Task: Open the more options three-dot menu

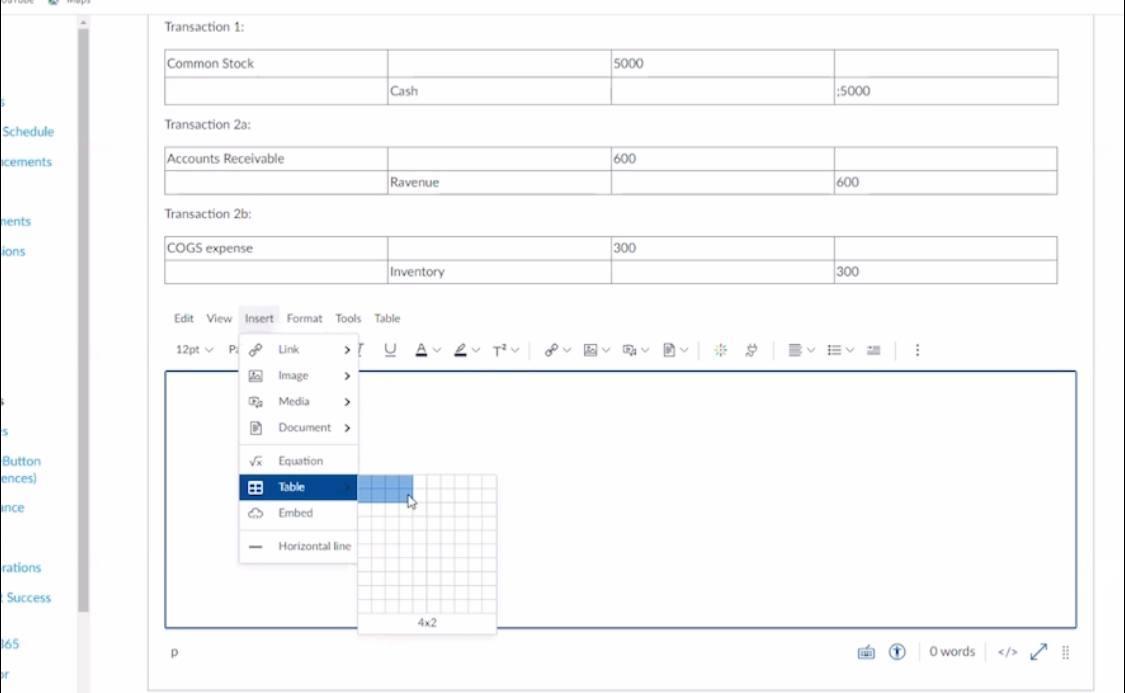Action: click(917, 350)
